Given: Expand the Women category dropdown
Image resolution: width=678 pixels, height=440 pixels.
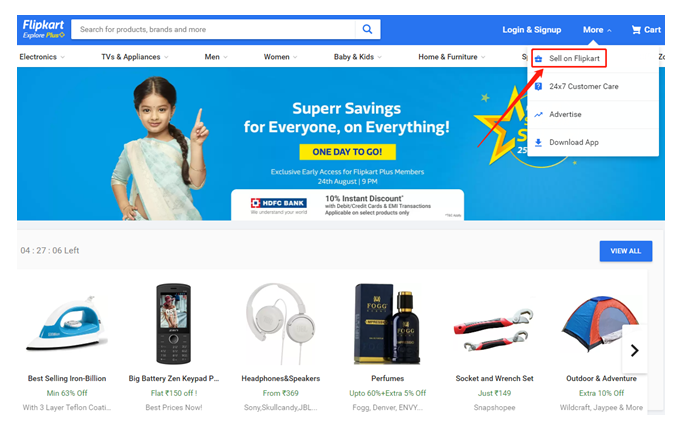Looking at the screenshot, I should pos(280,57).
